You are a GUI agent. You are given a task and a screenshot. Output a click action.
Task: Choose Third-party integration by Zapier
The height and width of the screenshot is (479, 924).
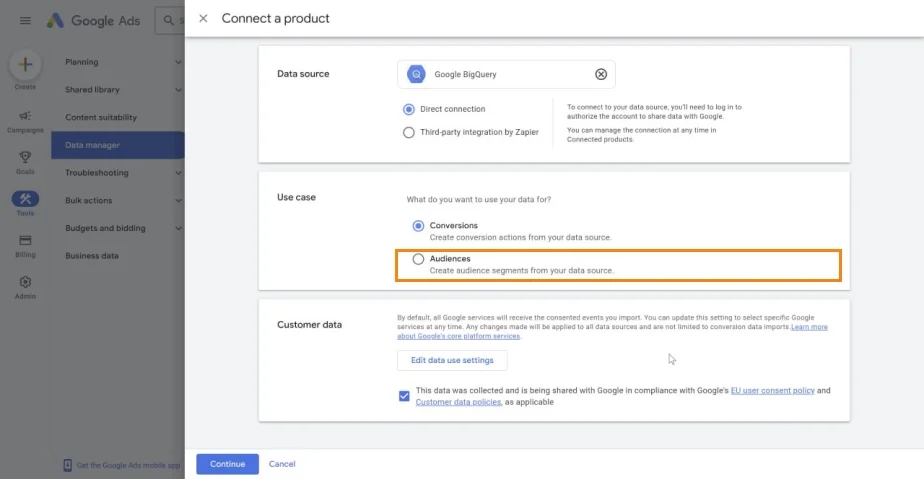(408, 133)
